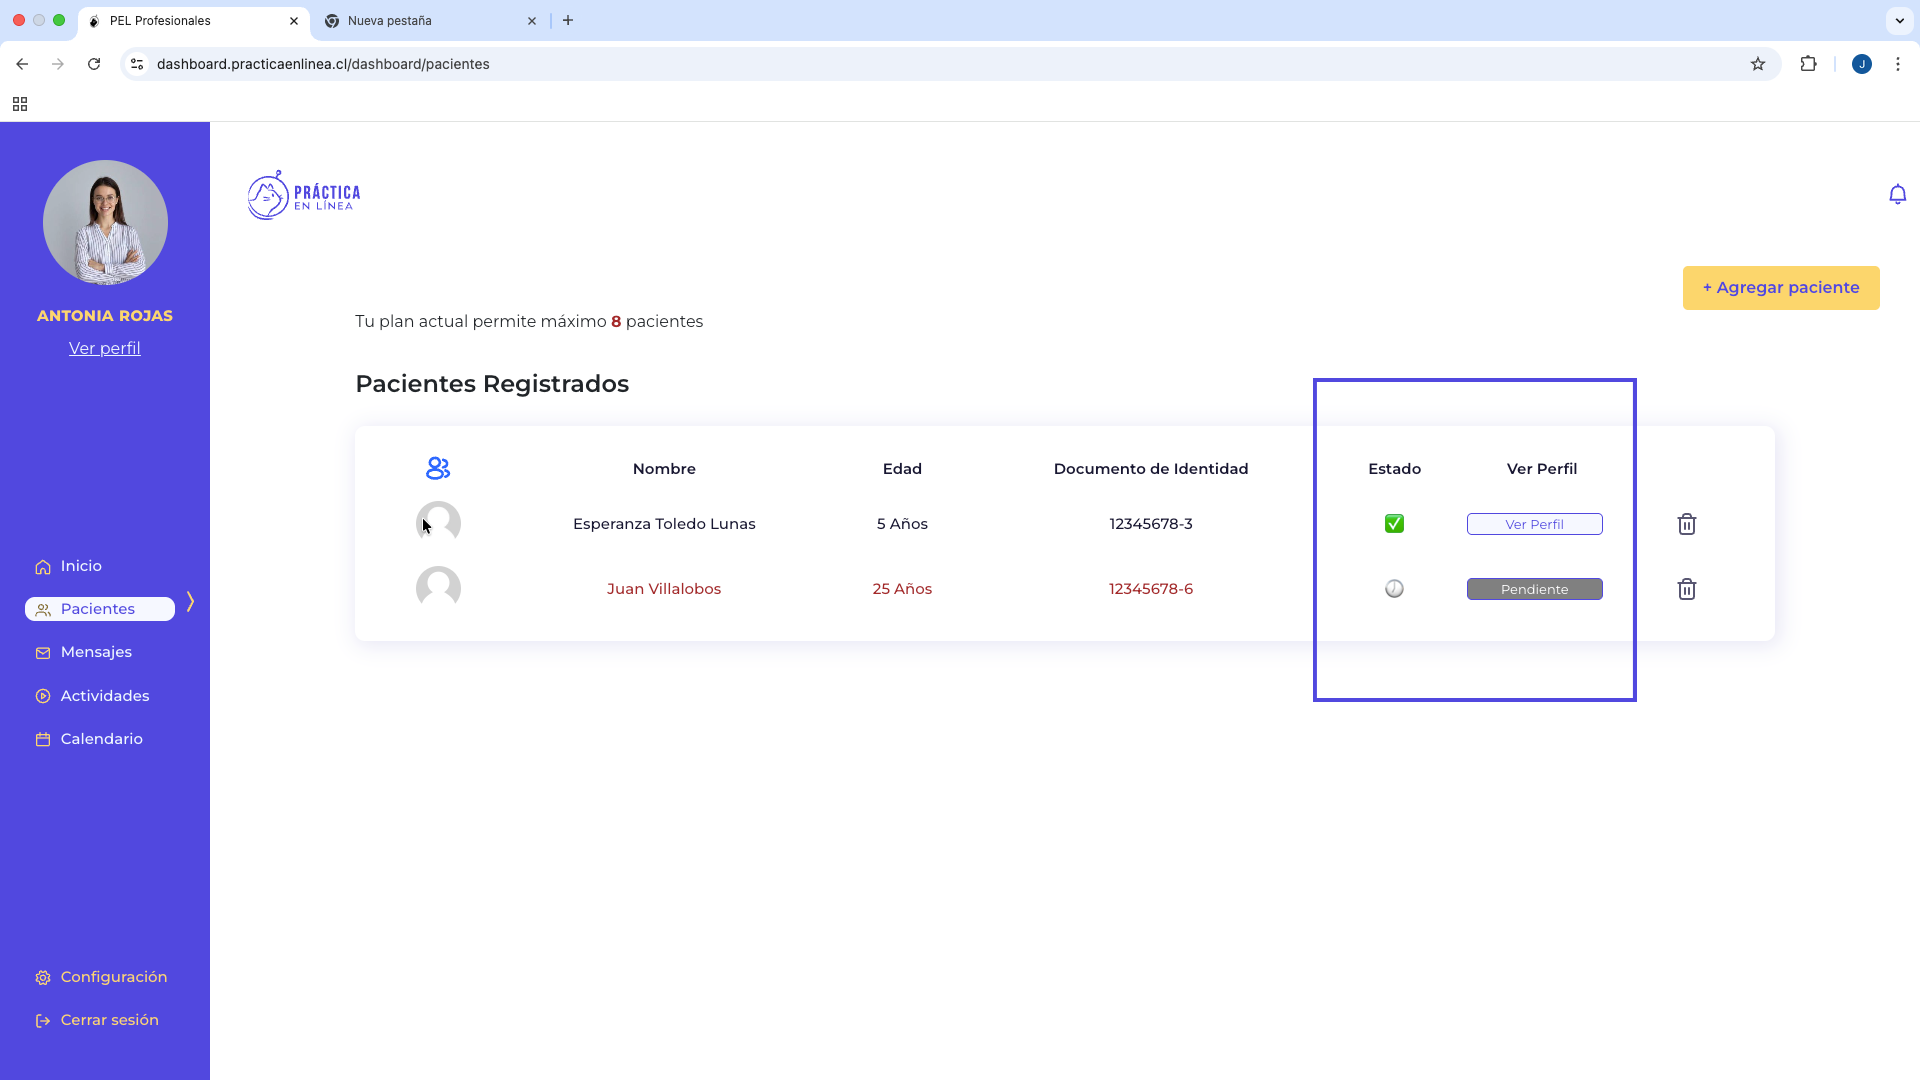This screenshot has height=1080, width=1920.
Task: Delete patient Esperanza Toledo Lunas via trash icon
Action: click(1686, 524)
